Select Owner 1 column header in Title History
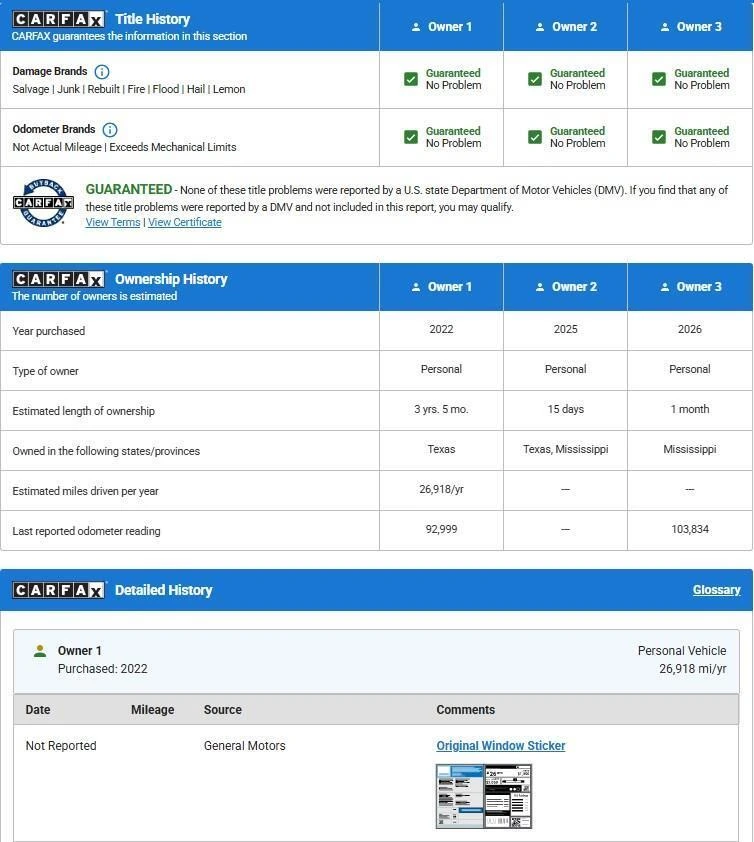This screenshot has width=754, height=842. pyautogui.click(x=441, y=27)
